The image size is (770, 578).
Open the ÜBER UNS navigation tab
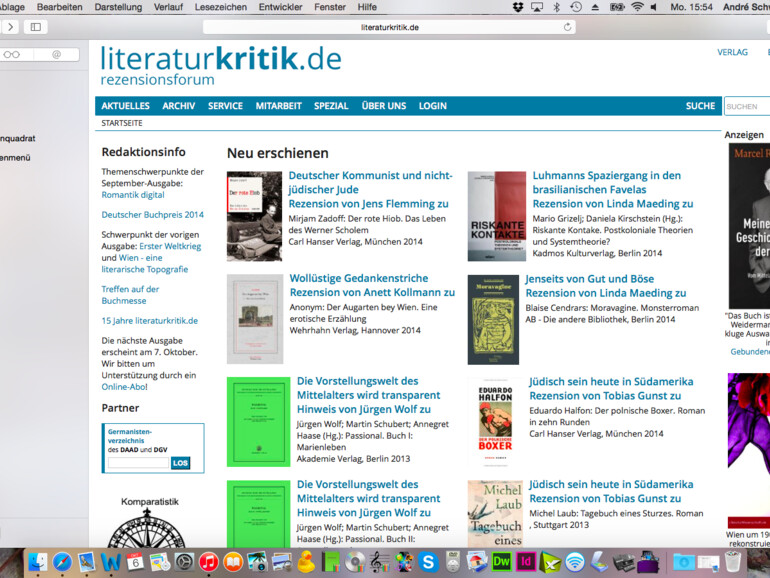point(384,106)
